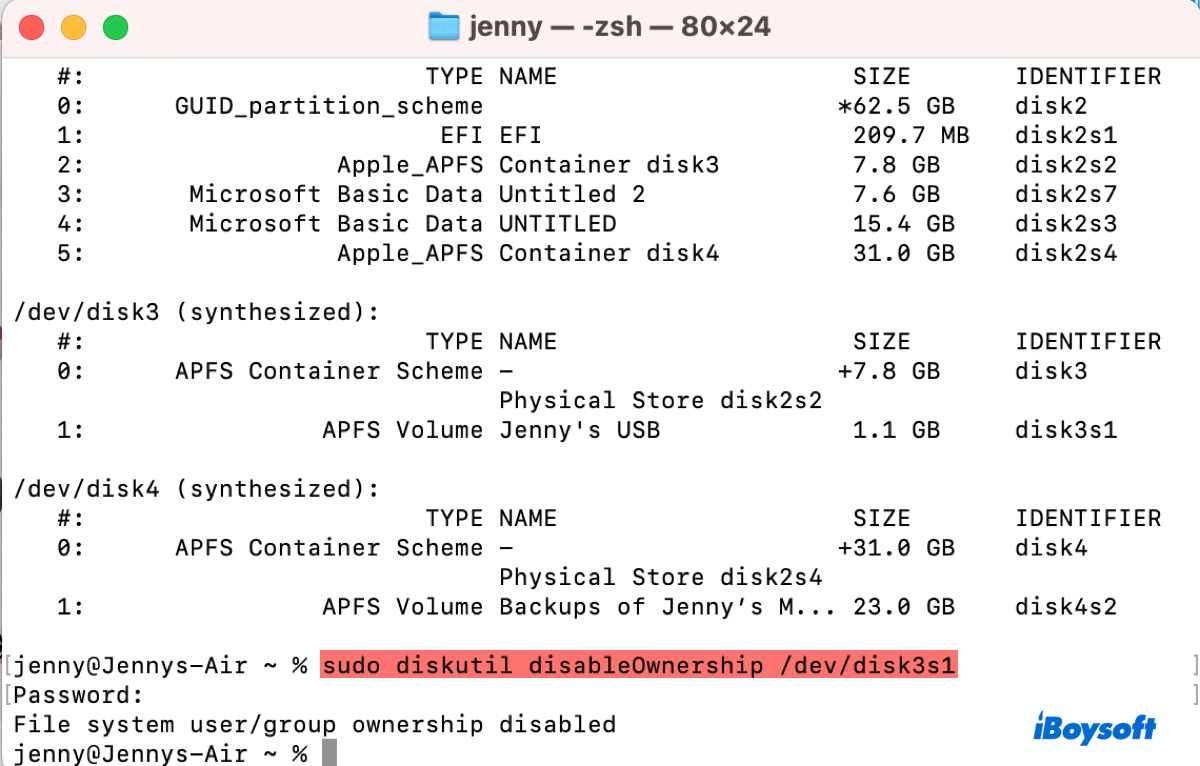Click the GUID_partition_scheme row
This screenshot has height=766, width=1200.
(x=330, y=105)
